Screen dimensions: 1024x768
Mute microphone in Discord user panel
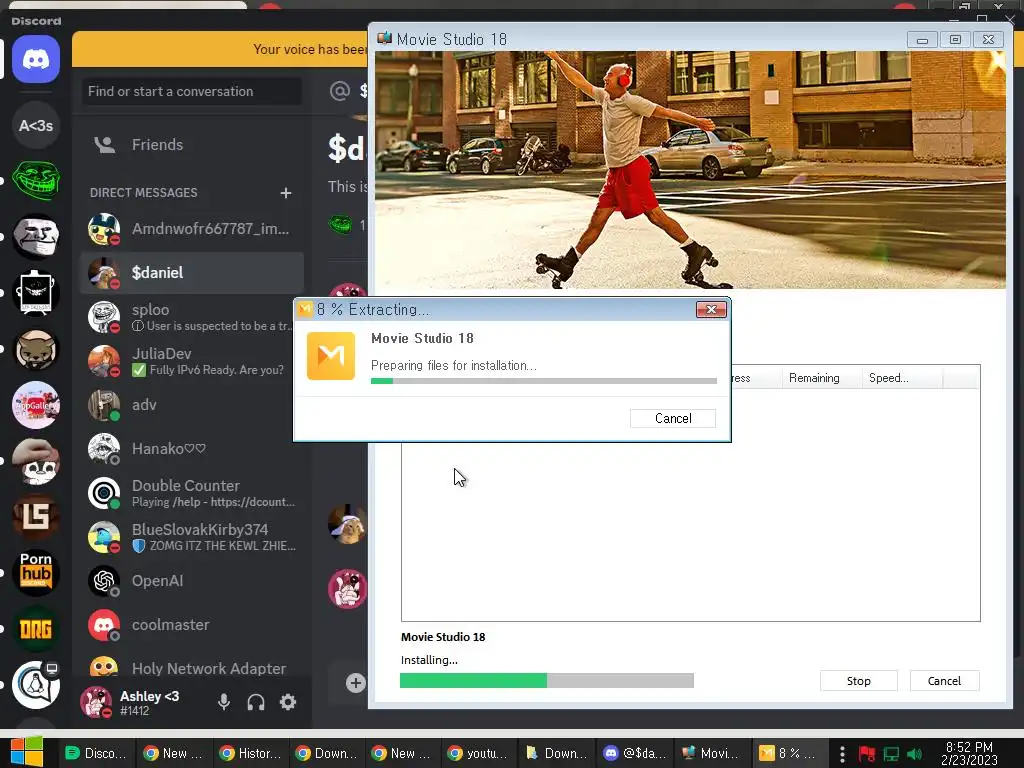tap(223, 702)
